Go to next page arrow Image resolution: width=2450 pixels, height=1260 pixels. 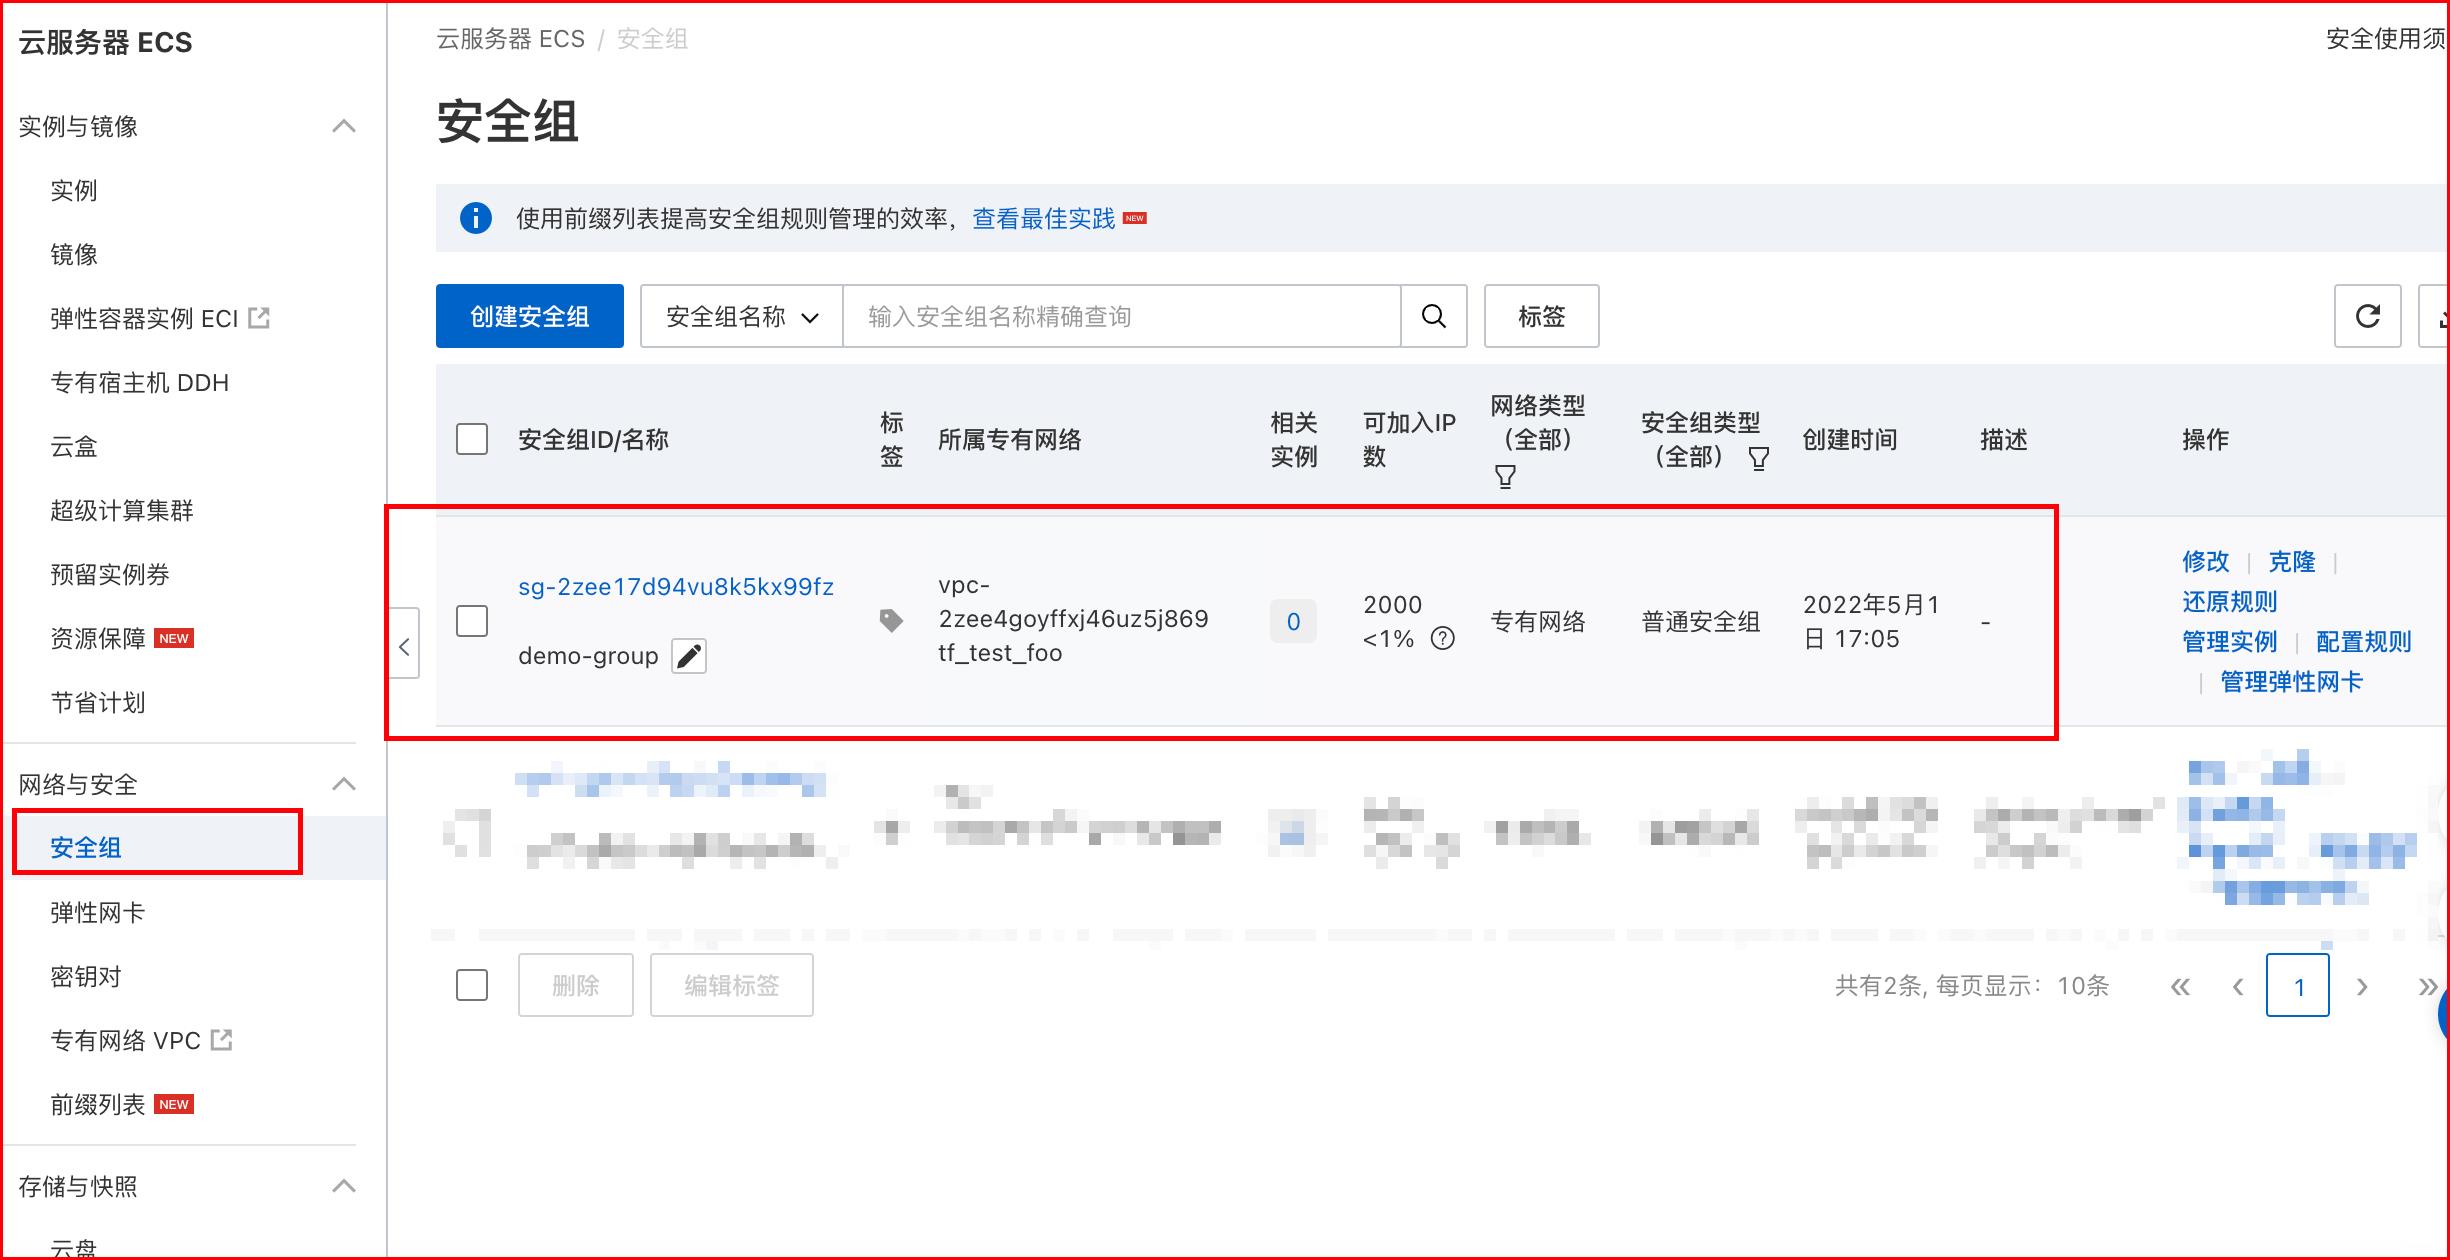(2362, 987)
